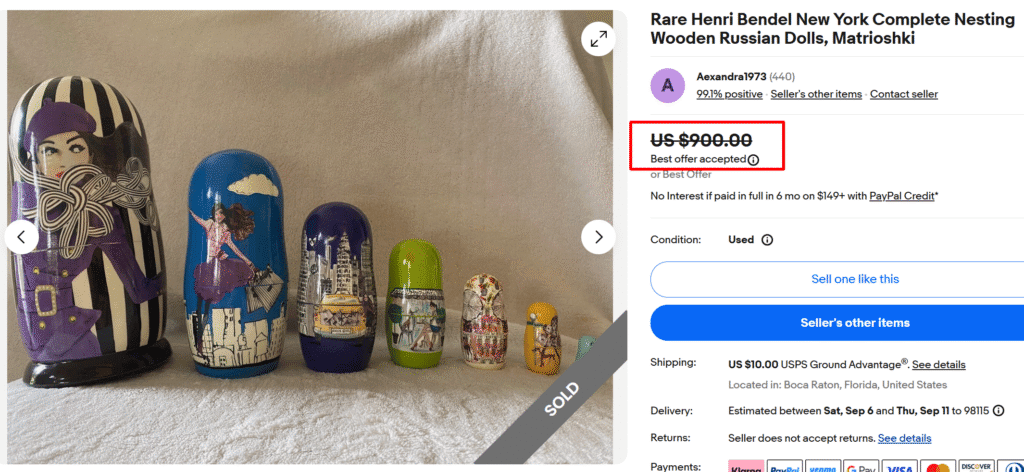1024x472 pixels.
Task: View the 99.1% positive feedback link
Action: click(x=729, y=94)
